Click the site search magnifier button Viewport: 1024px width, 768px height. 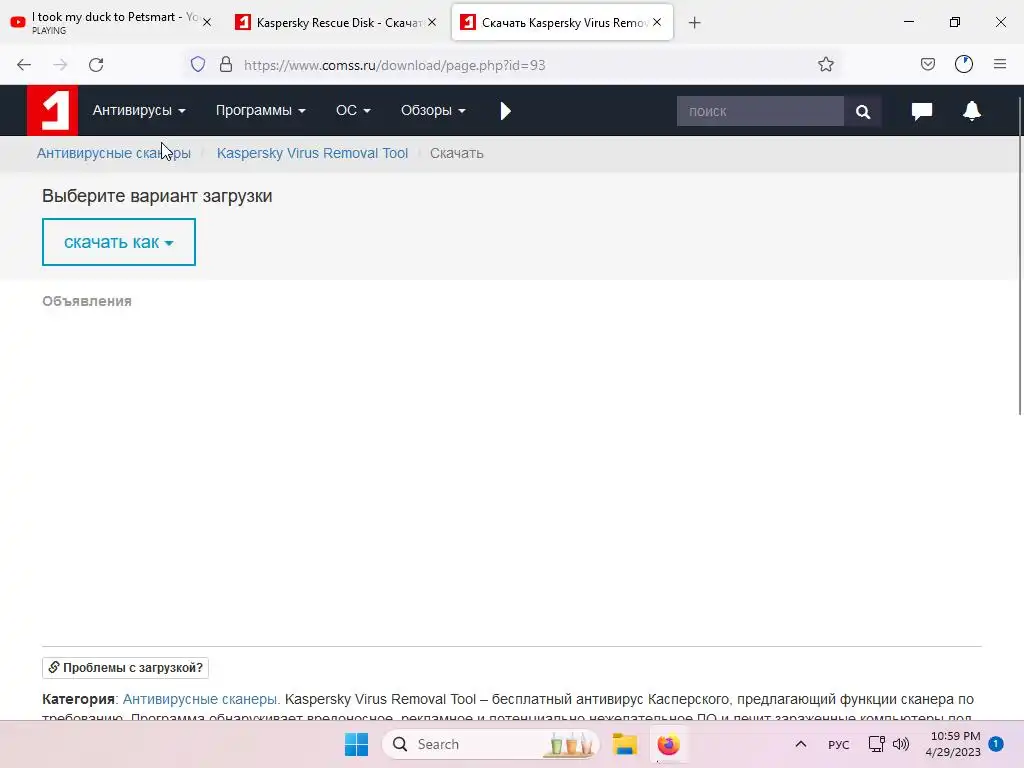[863, 112]
